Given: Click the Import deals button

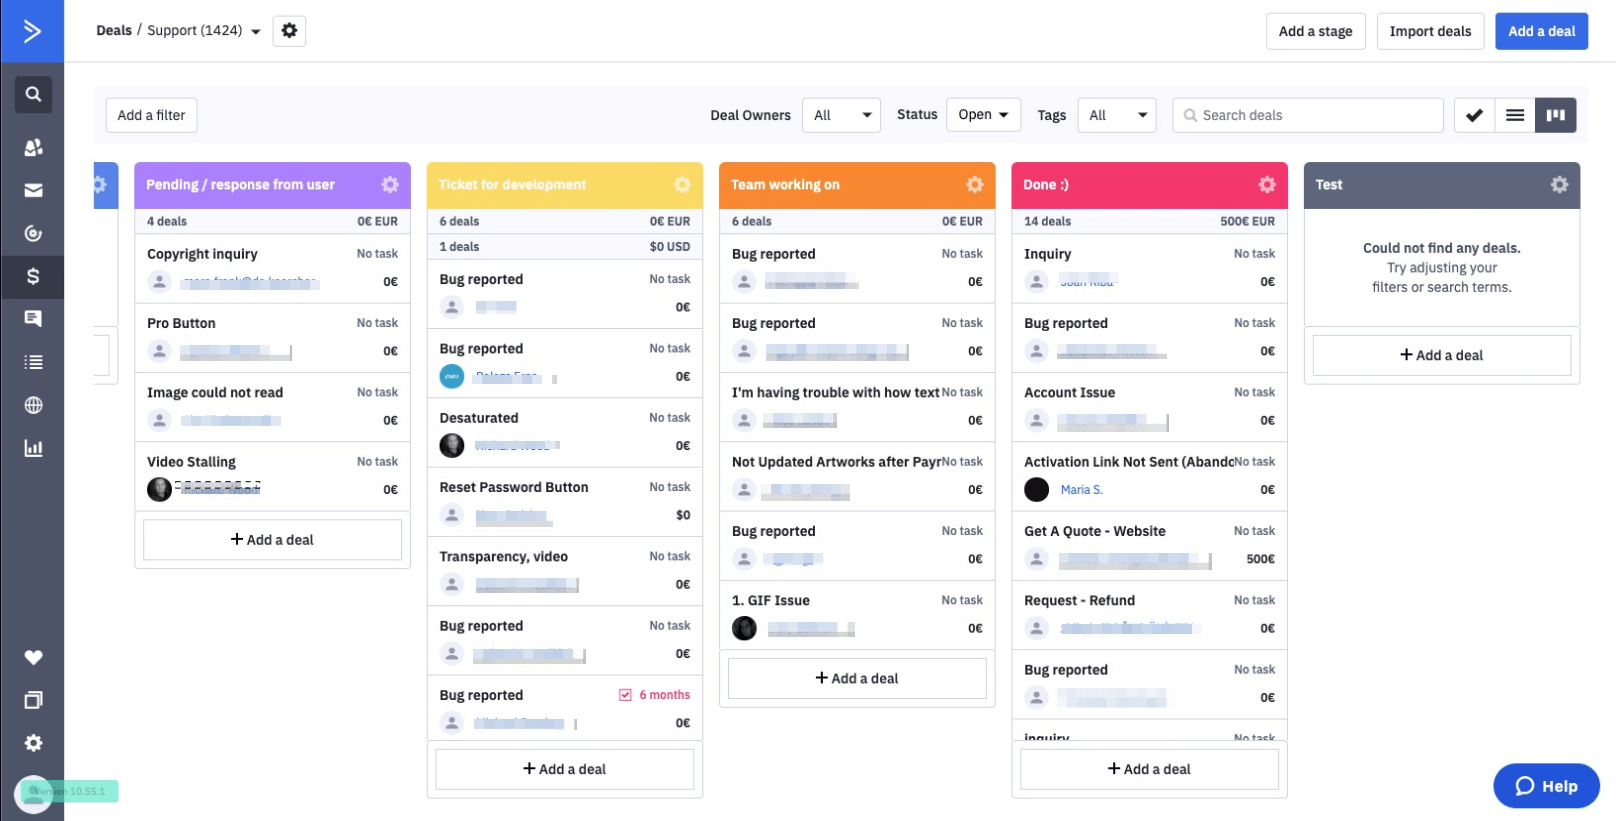Looking at the screenshot, I should pos(1430,31).
